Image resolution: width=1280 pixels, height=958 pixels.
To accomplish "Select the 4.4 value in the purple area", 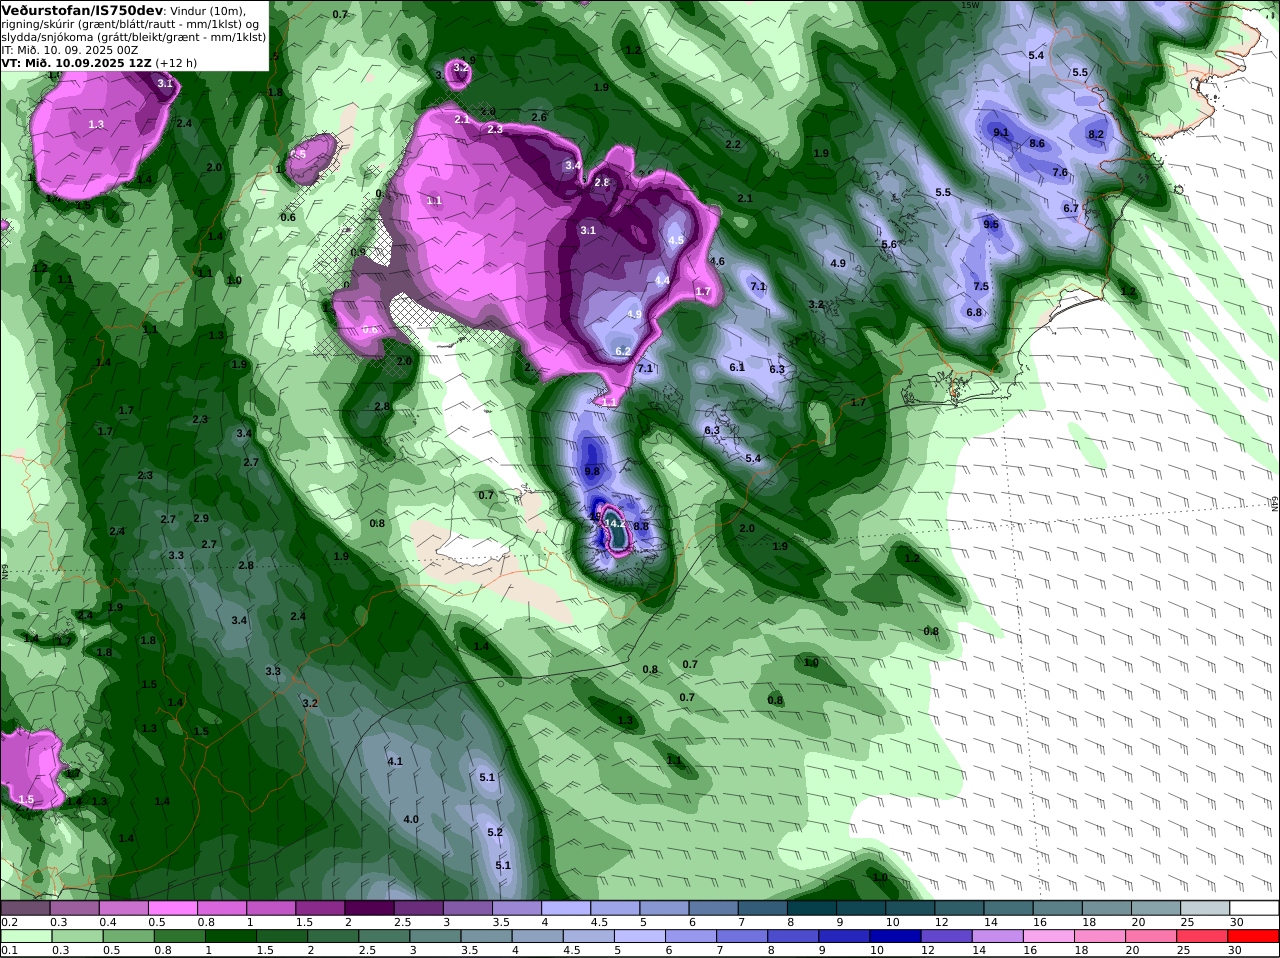I will (662, 281).
